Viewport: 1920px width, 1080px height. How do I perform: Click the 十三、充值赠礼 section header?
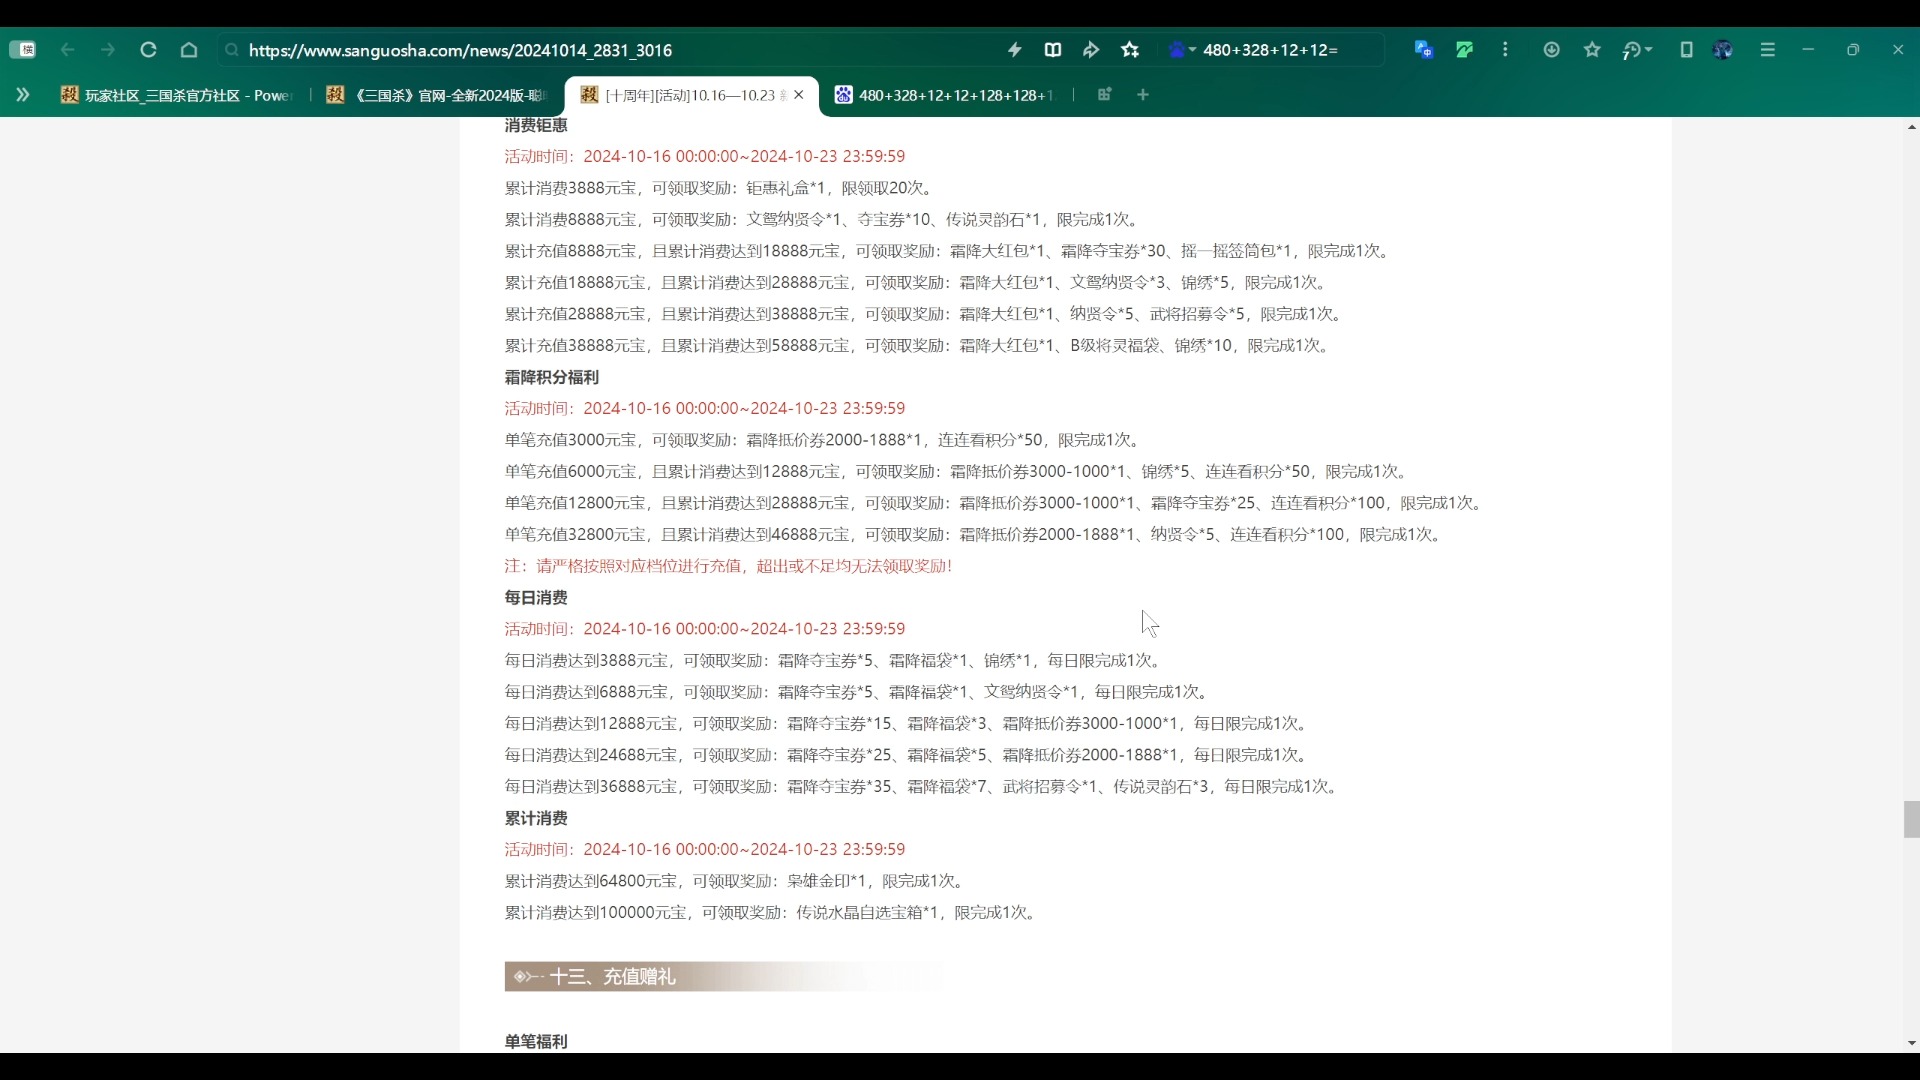pos(724,977)
